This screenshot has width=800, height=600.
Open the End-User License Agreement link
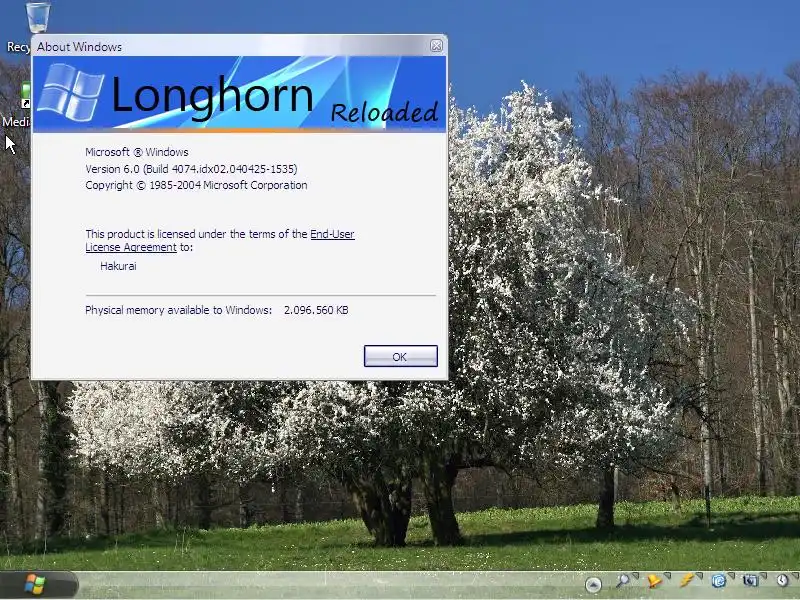332,234
